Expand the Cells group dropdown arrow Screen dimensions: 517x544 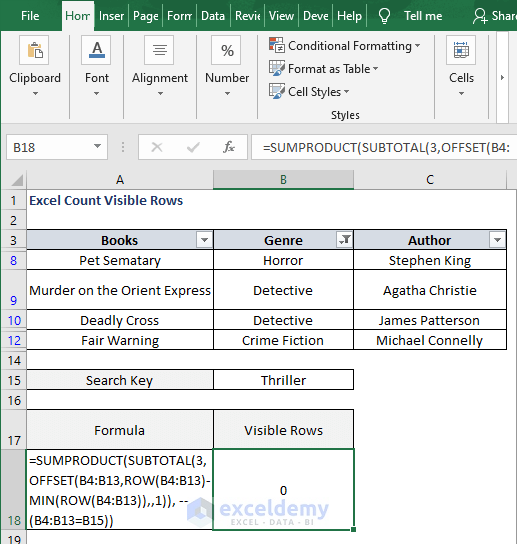point(461,93)
